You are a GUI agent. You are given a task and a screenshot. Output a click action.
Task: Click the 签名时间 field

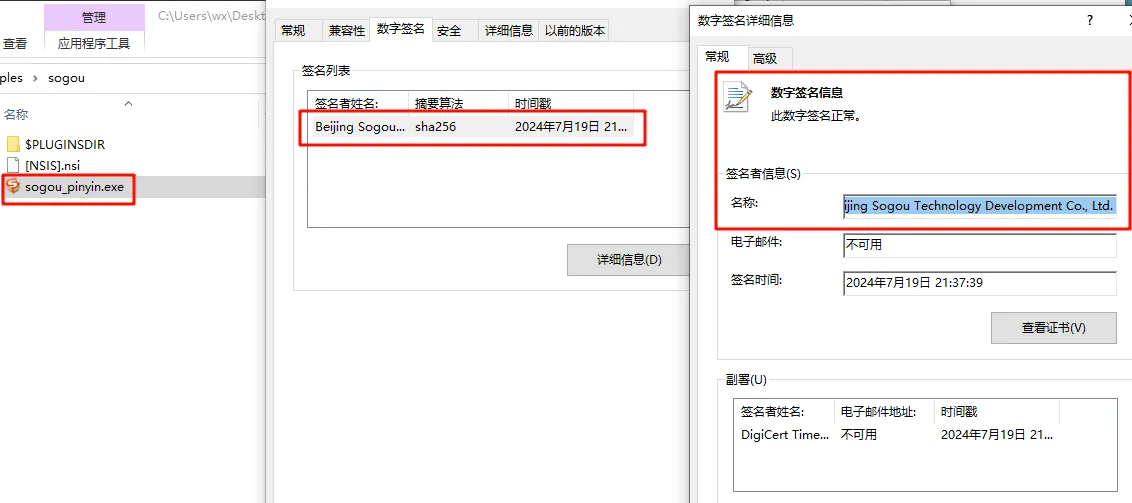point(980,284)
